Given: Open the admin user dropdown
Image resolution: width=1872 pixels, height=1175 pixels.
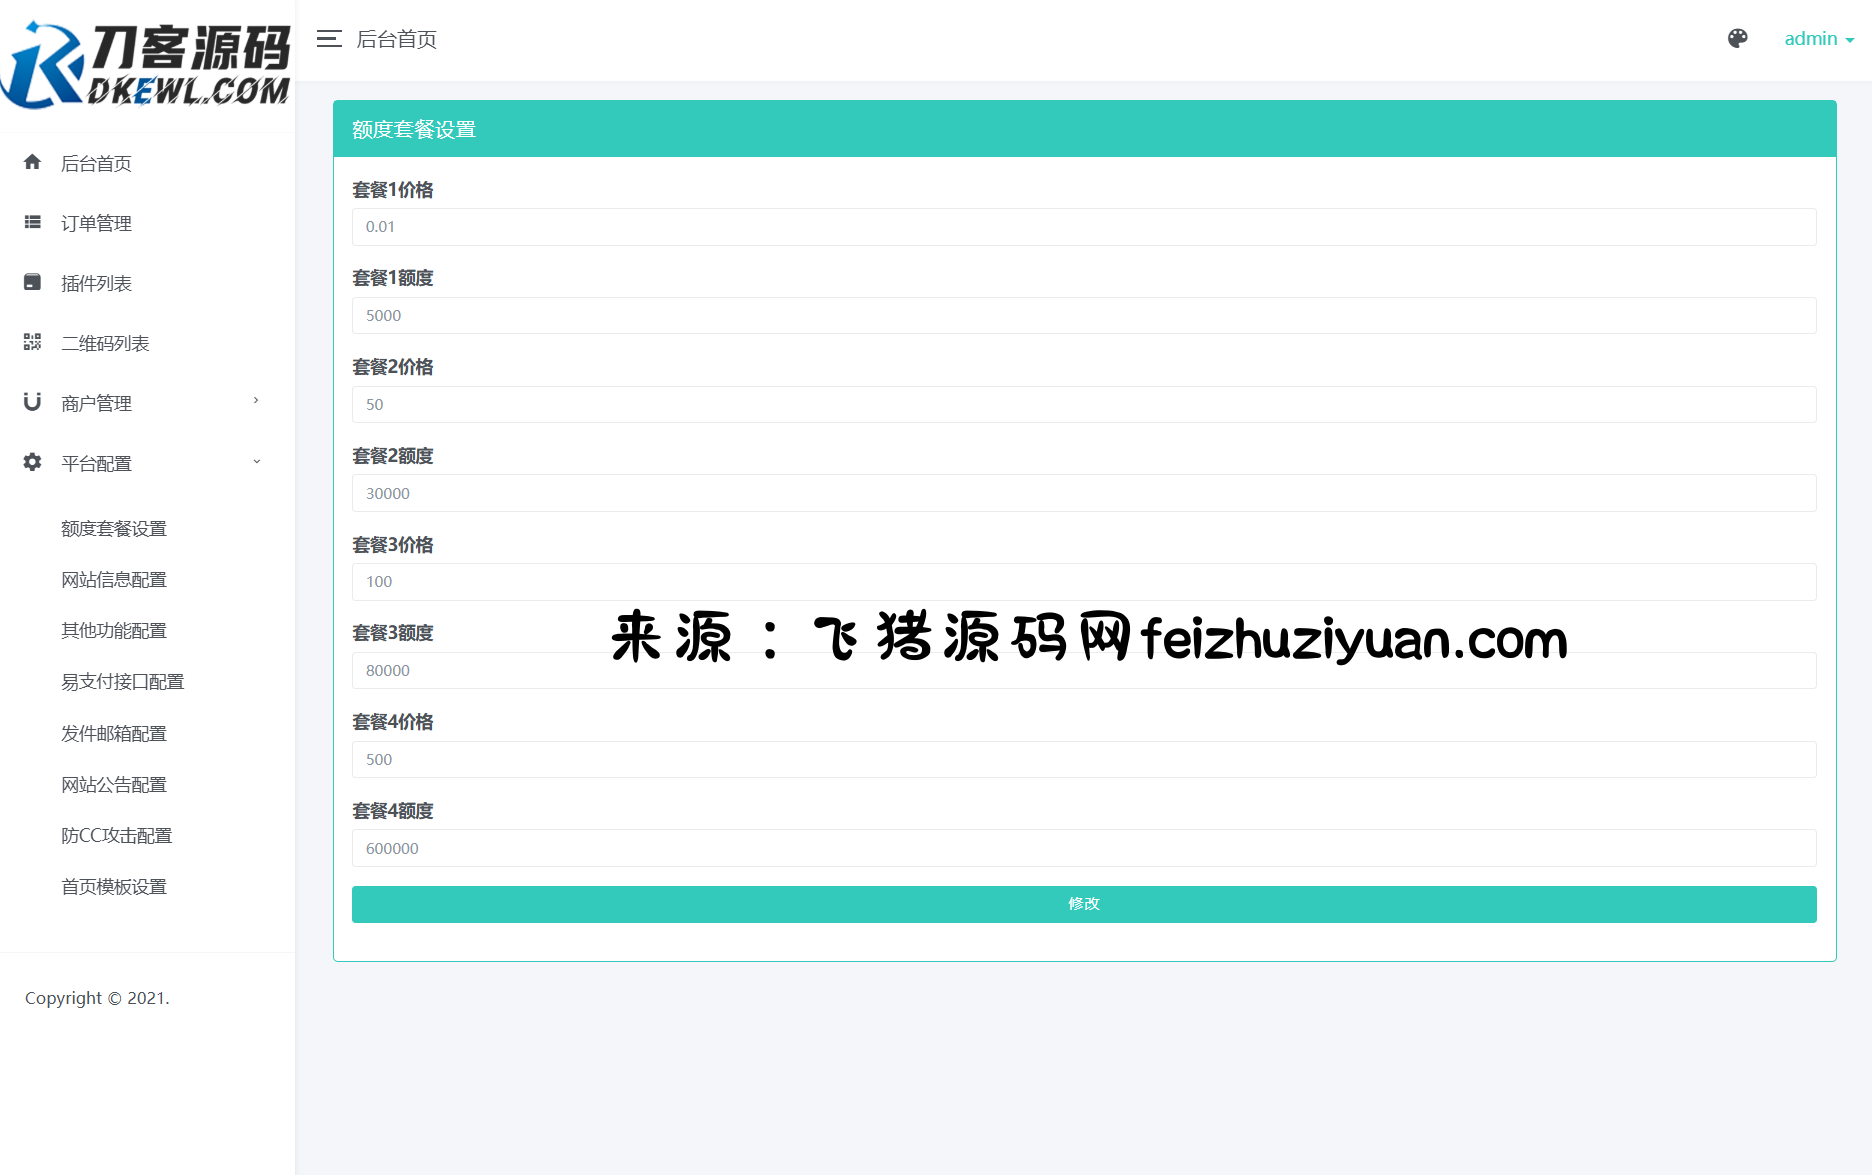Looking at the screenshot, I should click(1818, 39).
